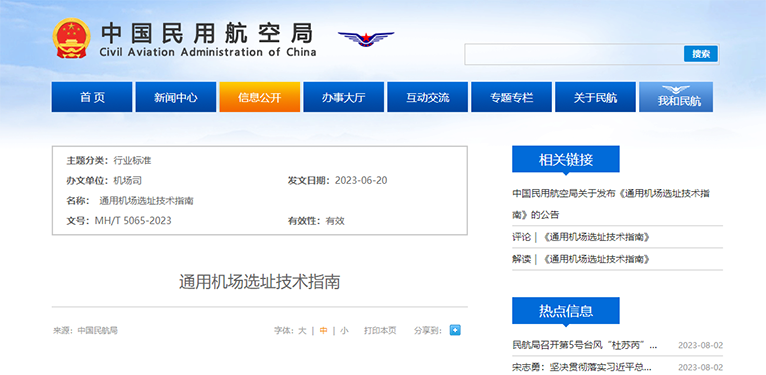
Task: Click 中国民用航空局 site title
Action: tap(207, 33)
